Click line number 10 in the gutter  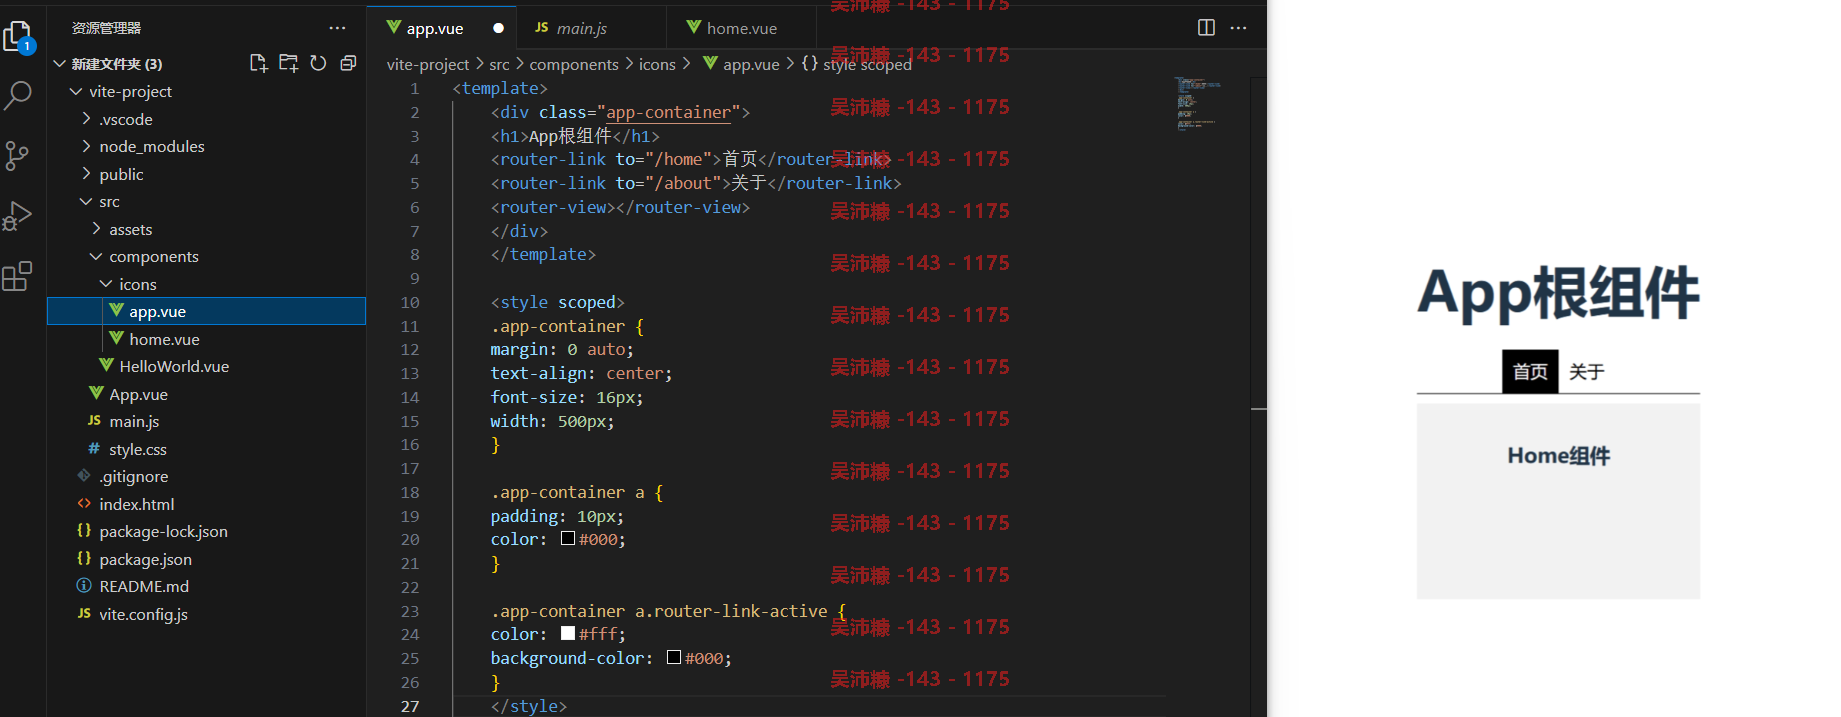point(410,302)
